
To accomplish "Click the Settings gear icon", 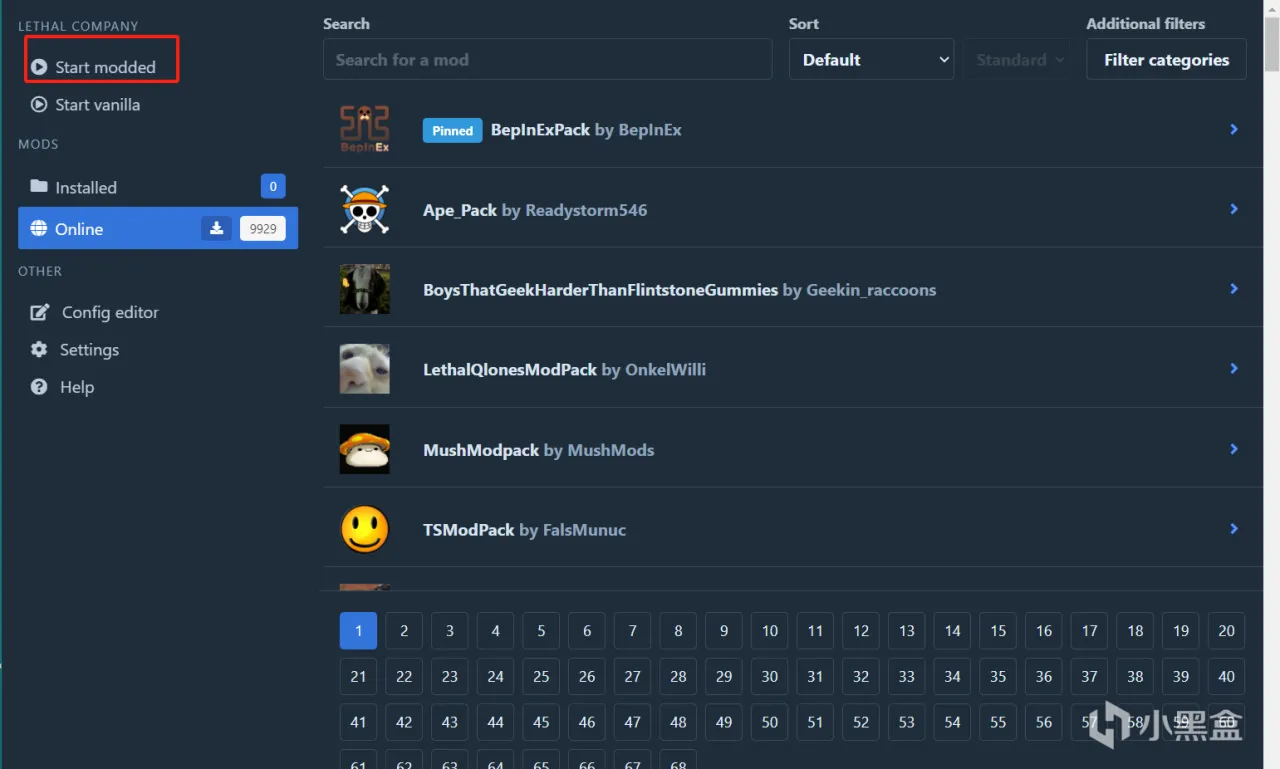I will (x=39, y=349).
